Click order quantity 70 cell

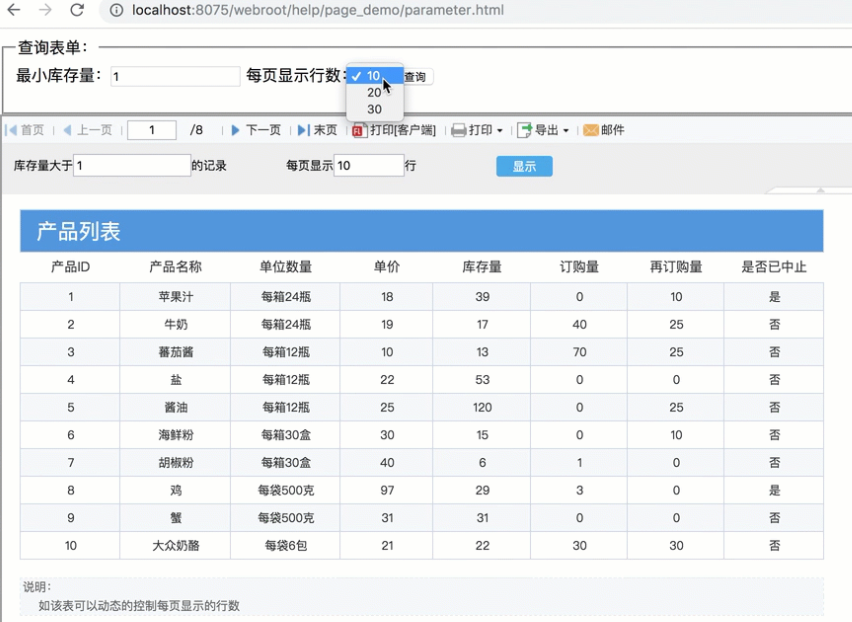click(579, 352)
